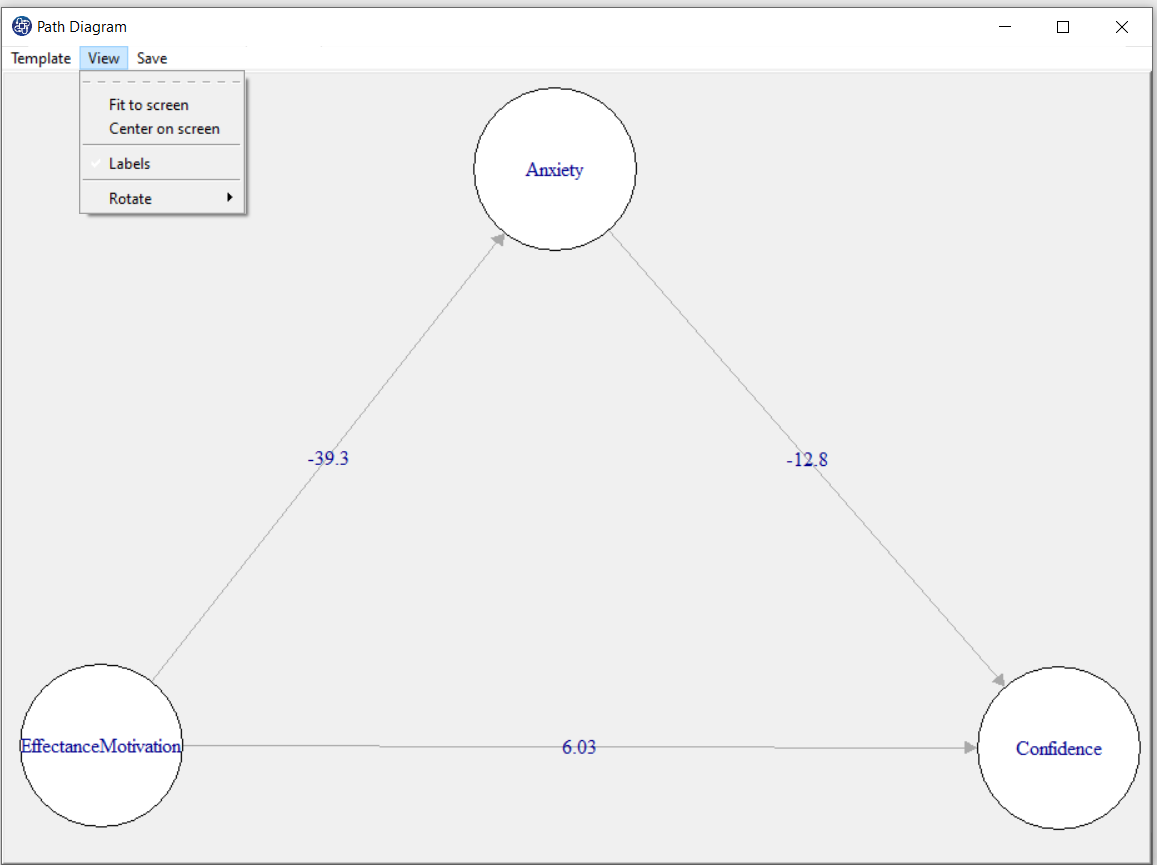Image resolution: width=1157 pixels, height=865 pixels.
Task: Choose Fit to screen
Action: pos(149,105)
